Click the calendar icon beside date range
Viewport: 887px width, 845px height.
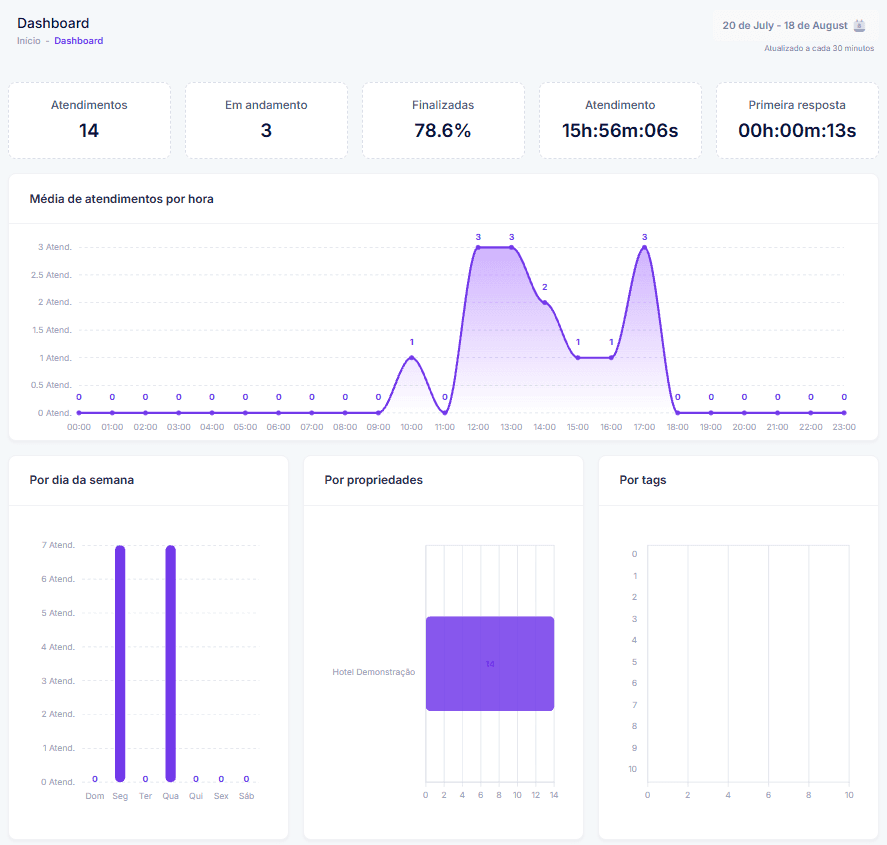point(859,25)
